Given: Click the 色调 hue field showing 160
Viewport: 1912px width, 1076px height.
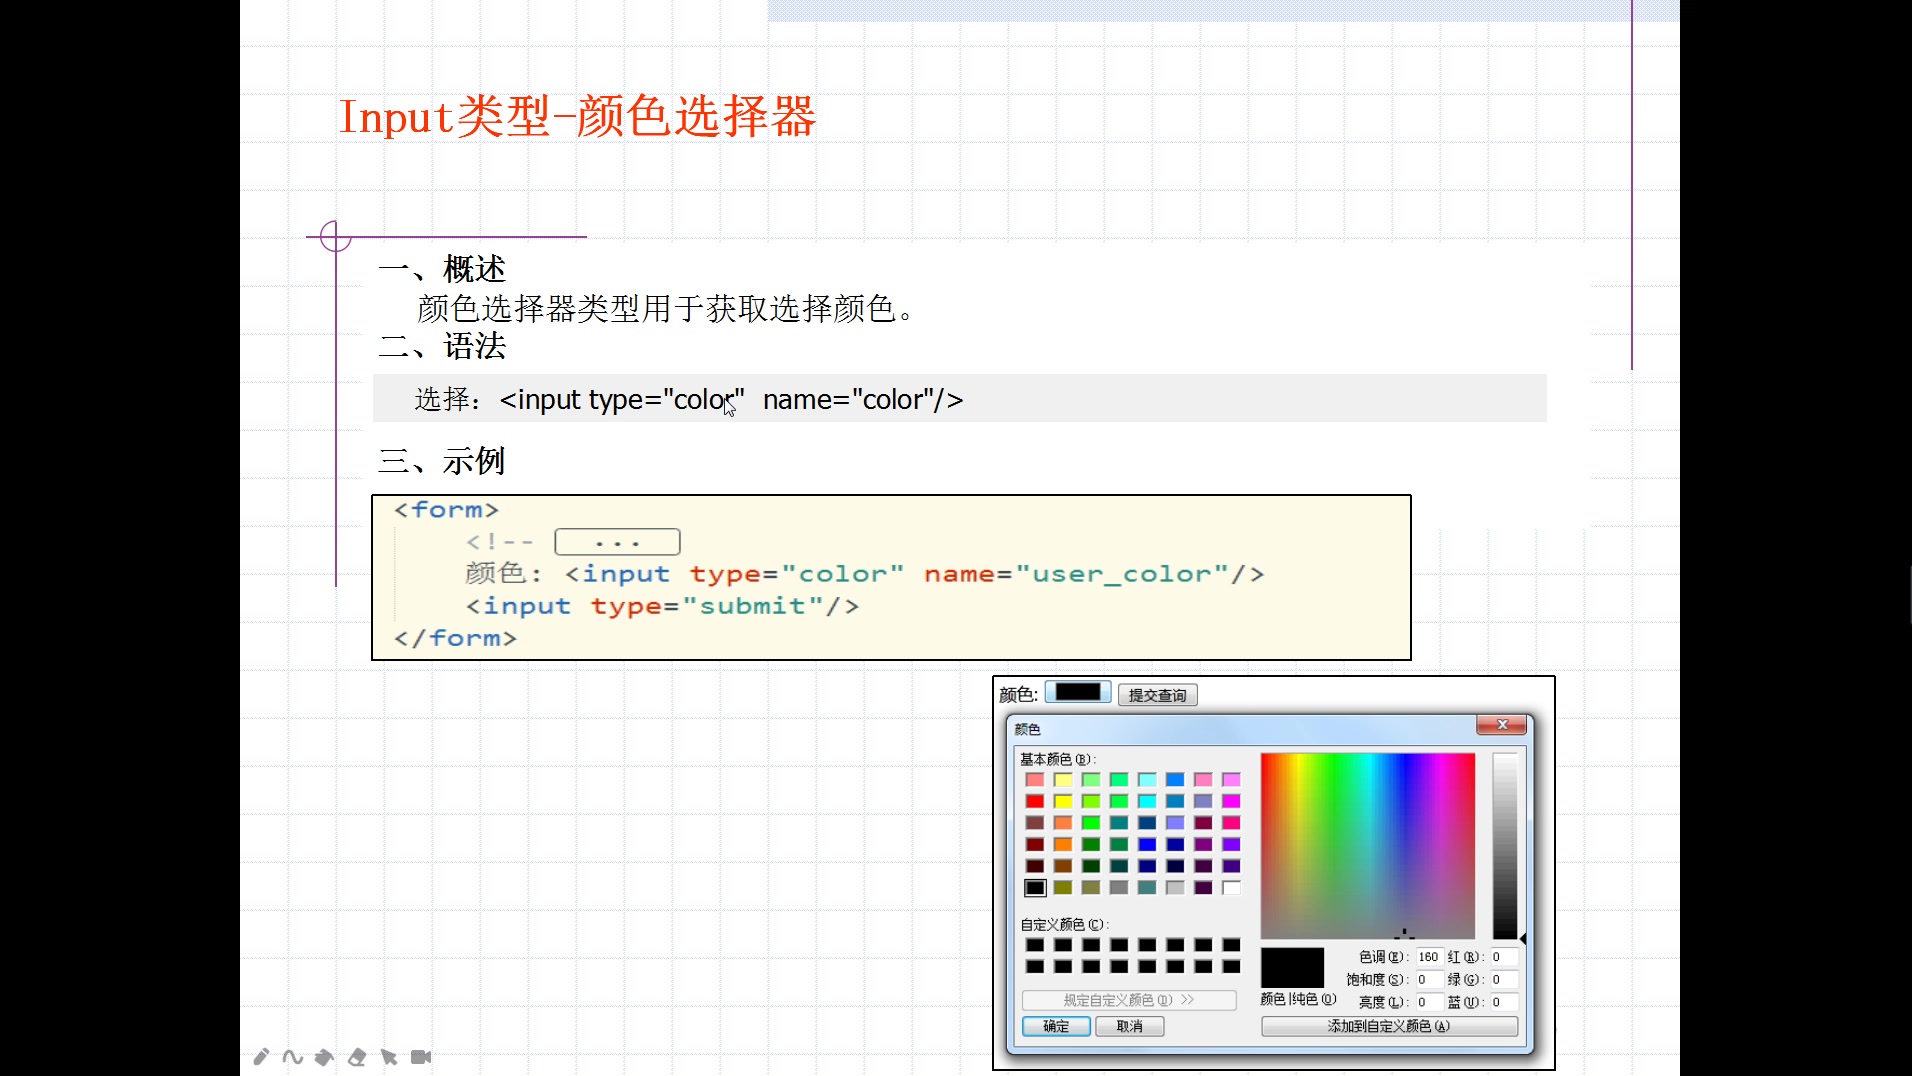Looking at the screenshot, I should click(x=1429, y=957).
